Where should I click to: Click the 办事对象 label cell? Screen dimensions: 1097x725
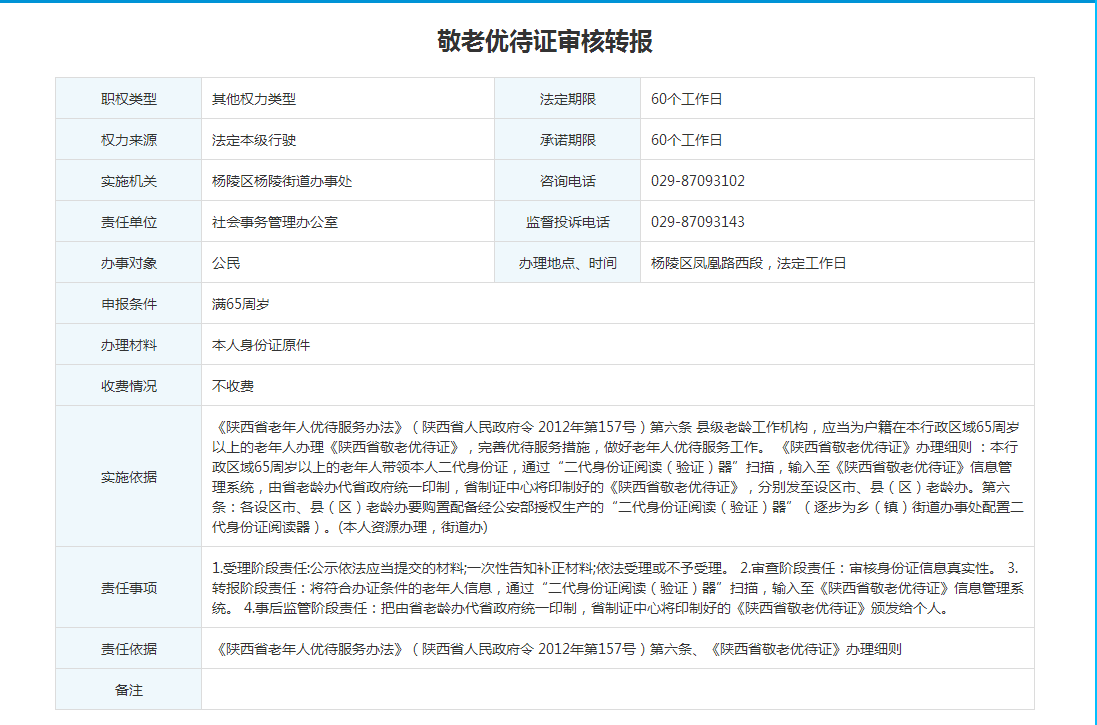coord(128,263)
